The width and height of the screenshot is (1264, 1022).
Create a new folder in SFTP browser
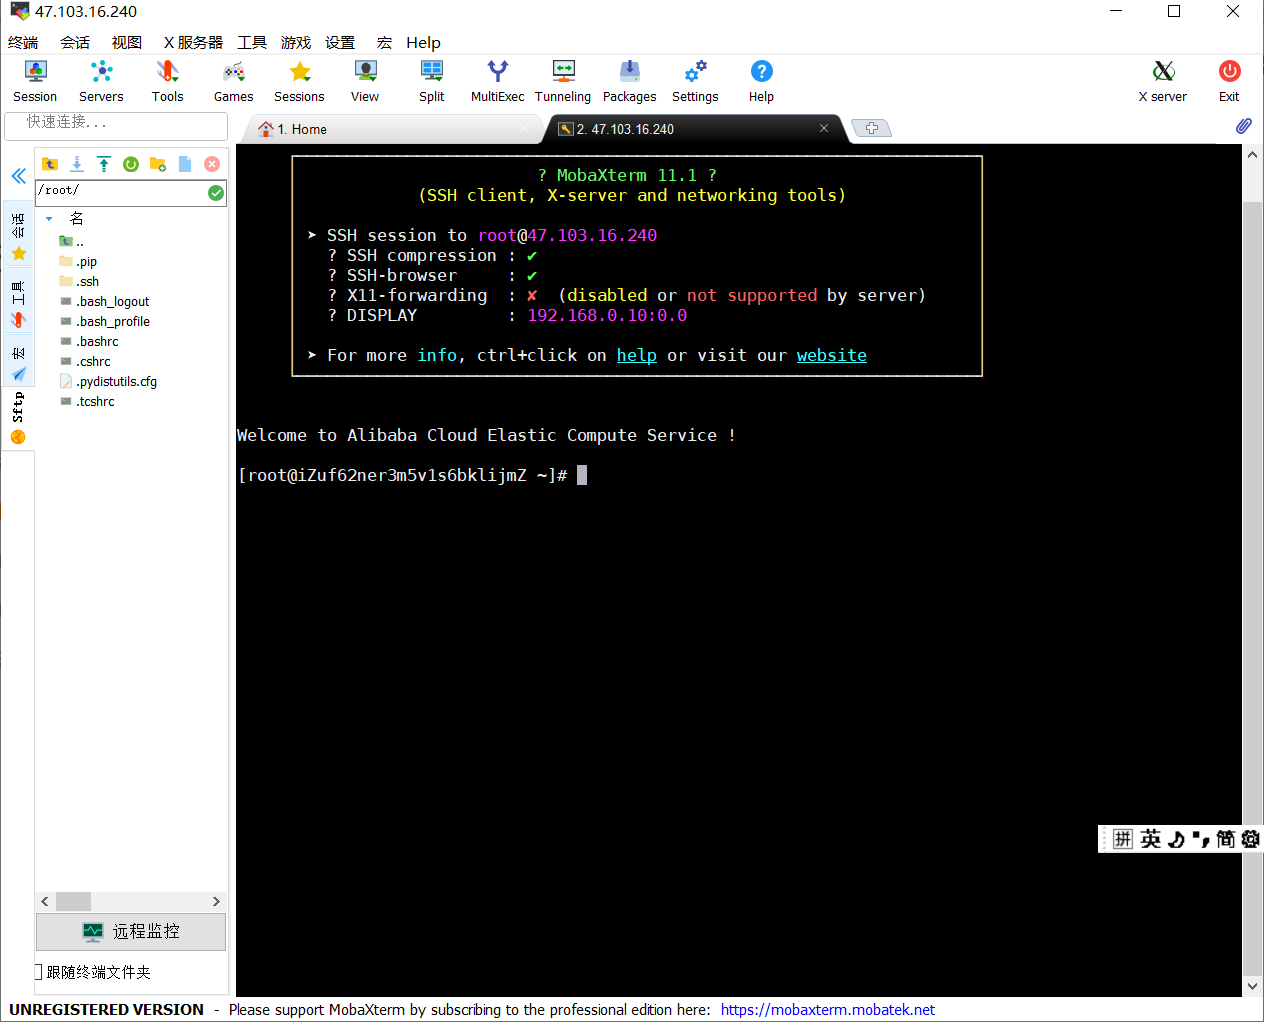pos(158,164)
